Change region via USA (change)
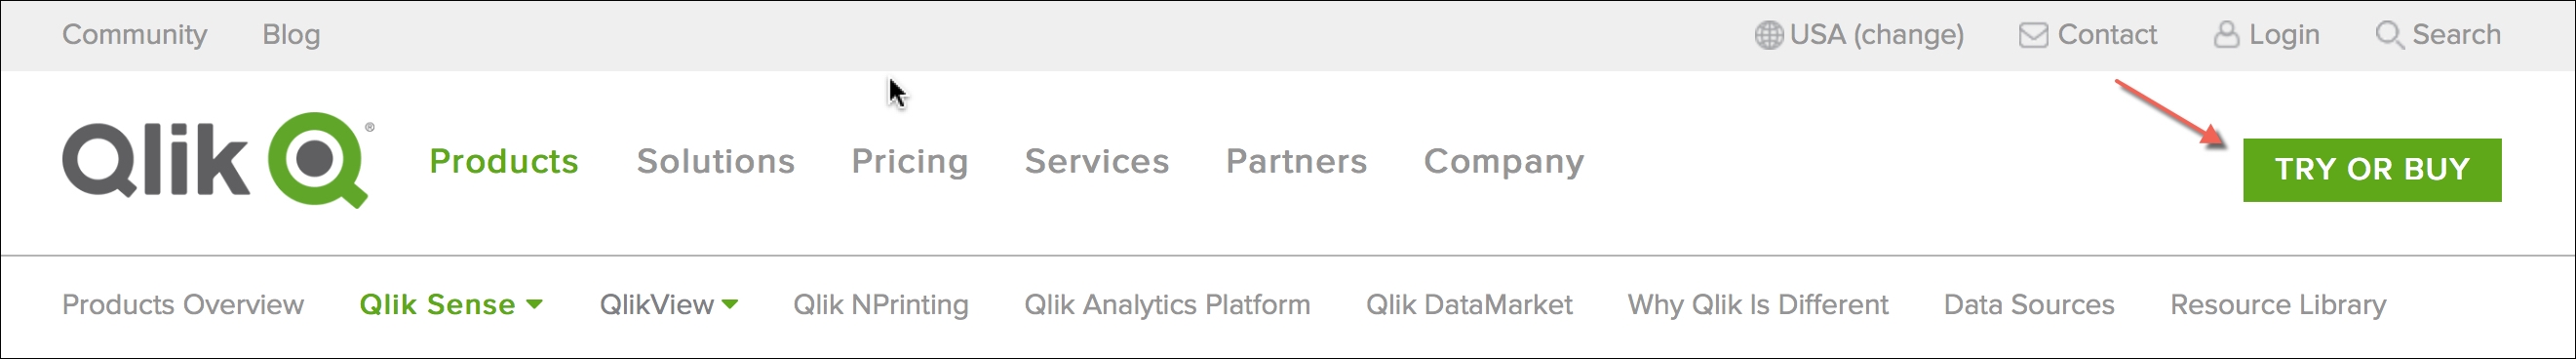 point(1876,35)
